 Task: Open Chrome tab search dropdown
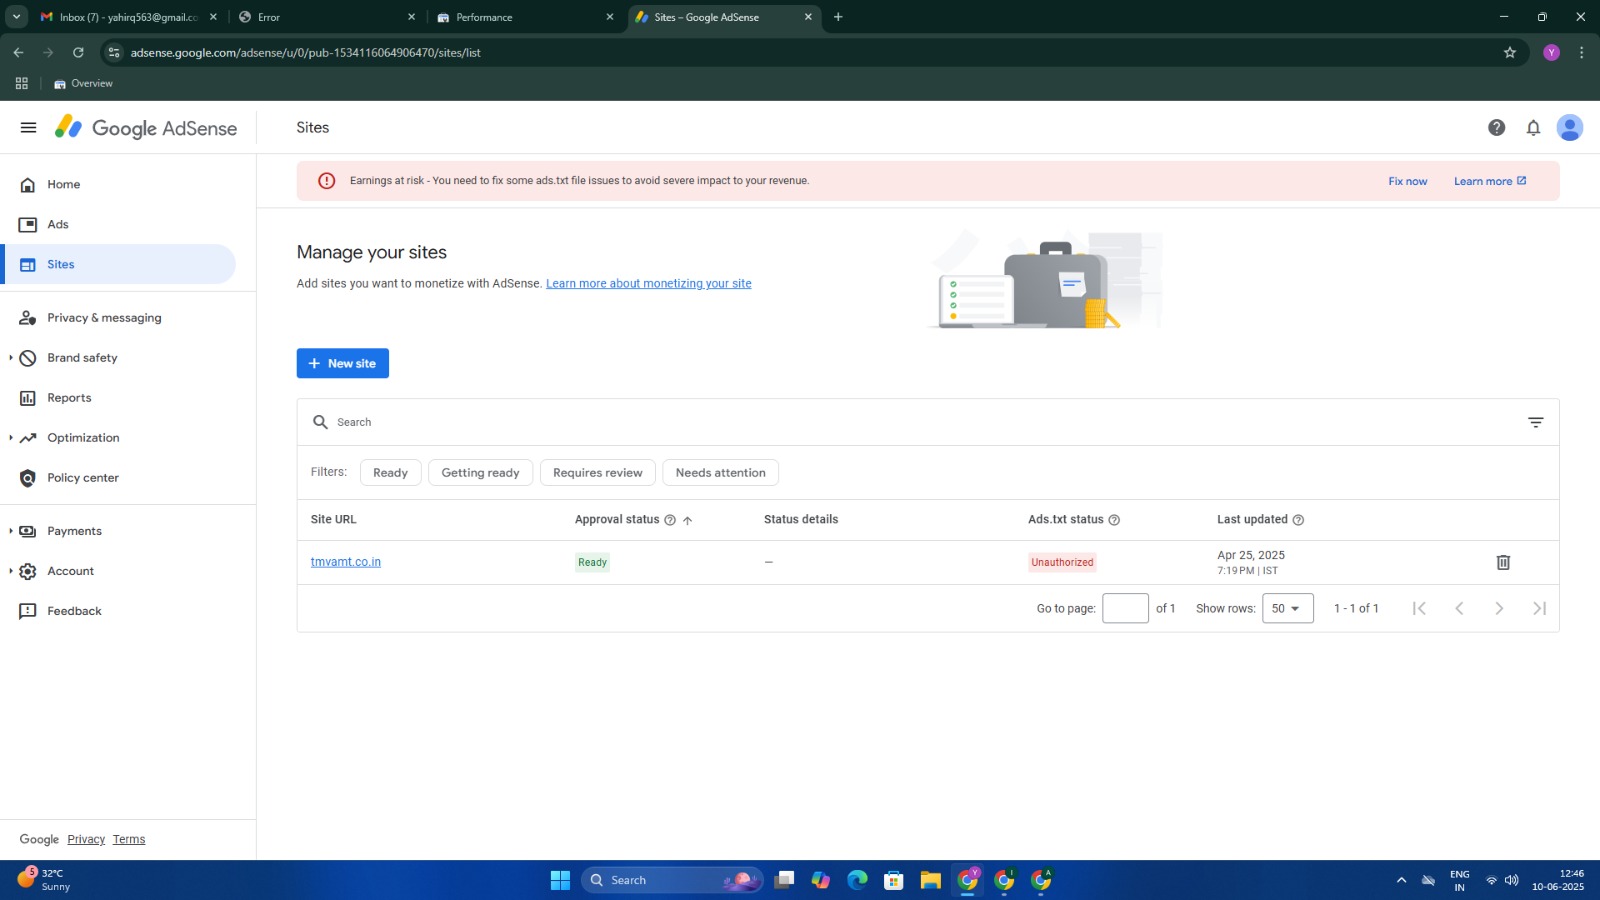pos(16,17)
